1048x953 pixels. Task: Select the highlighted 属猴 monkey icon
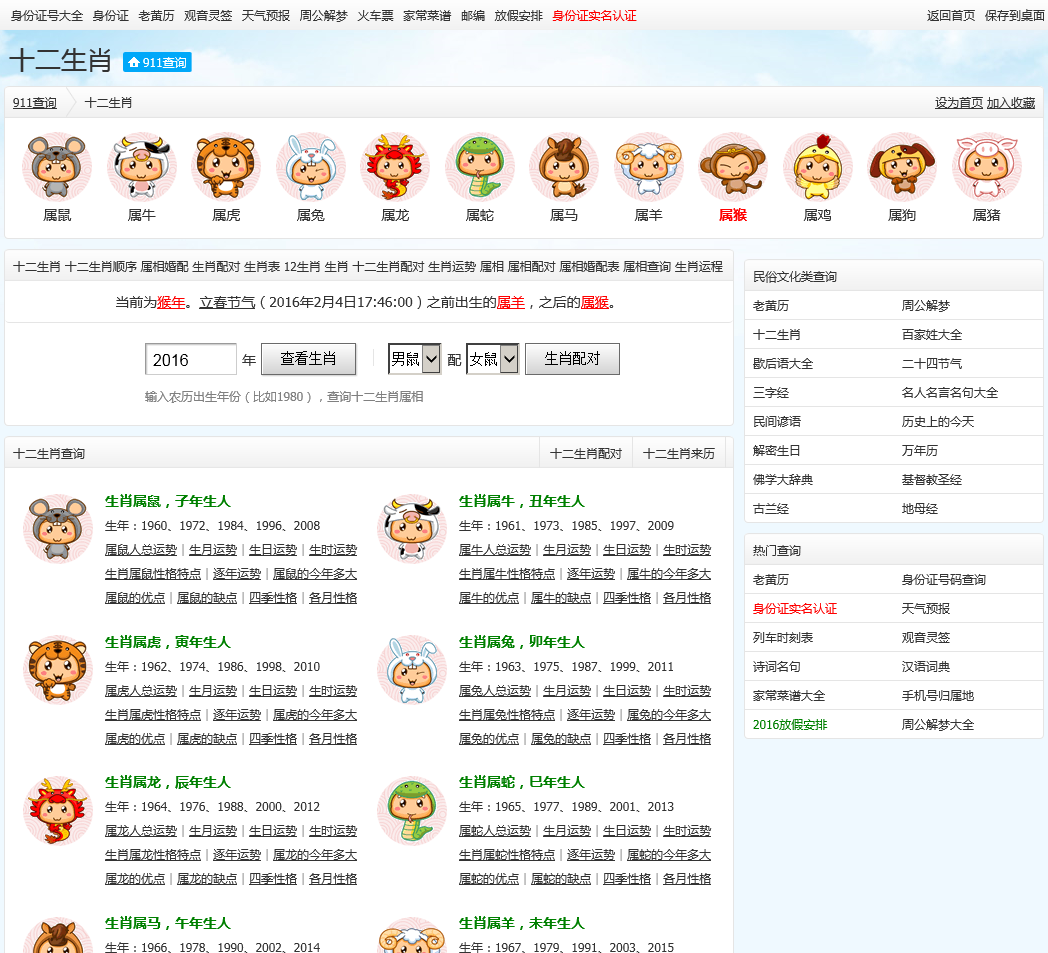(x=733, y=166)
